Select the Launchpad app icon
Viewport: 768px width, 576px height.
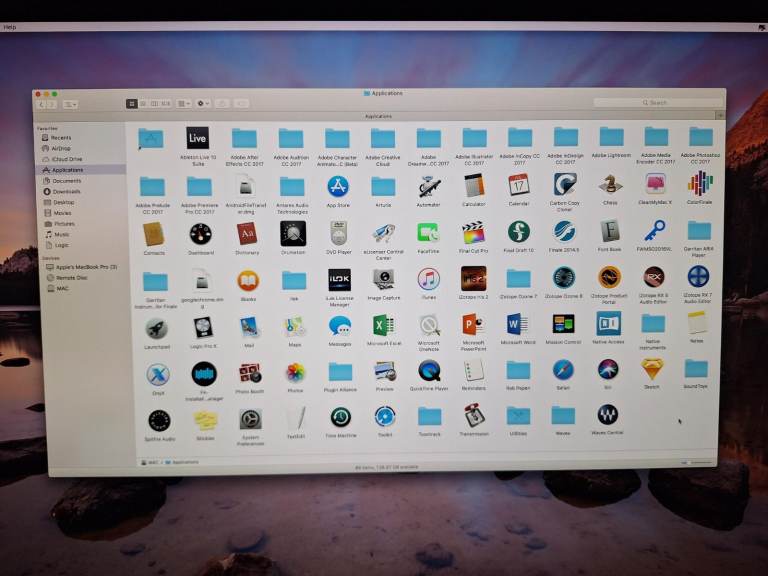157,328
